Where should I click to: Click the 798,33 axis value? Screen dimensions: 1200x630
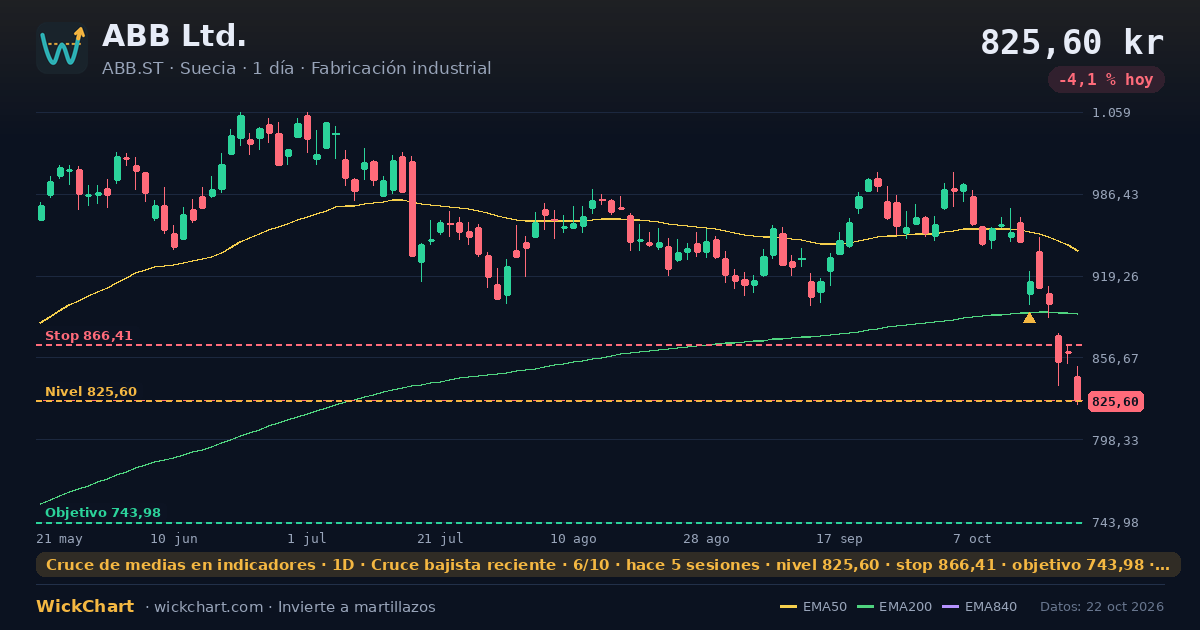1115,440
